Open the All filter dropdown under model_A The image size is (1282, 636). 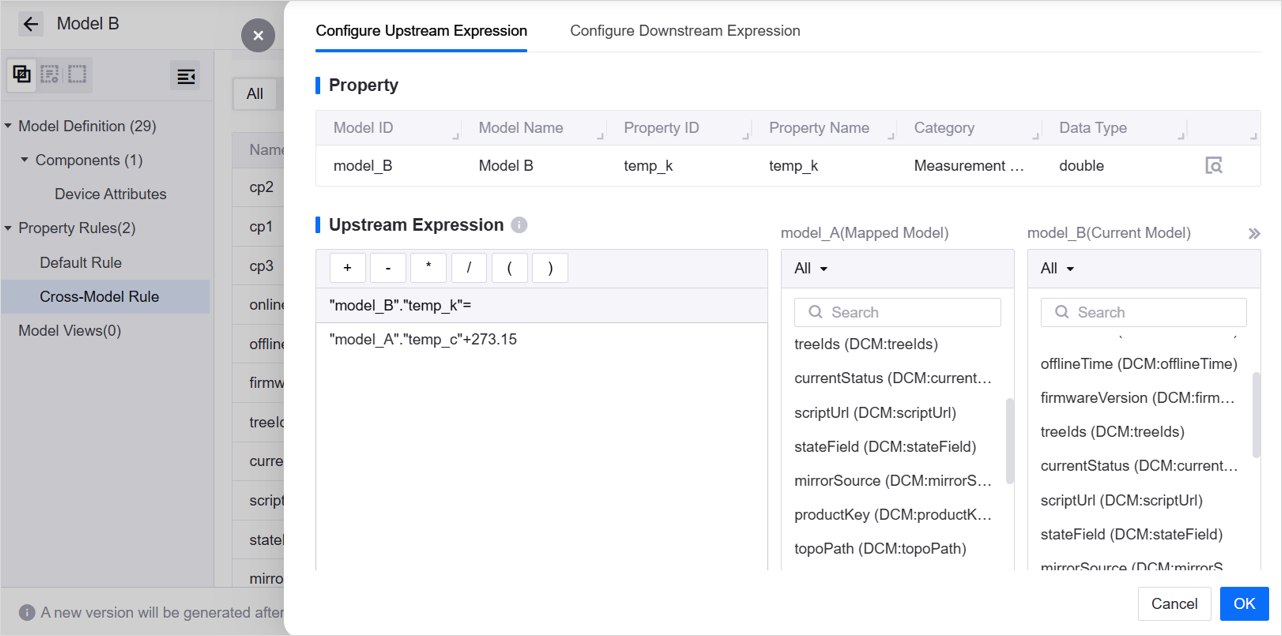[810, 268]
